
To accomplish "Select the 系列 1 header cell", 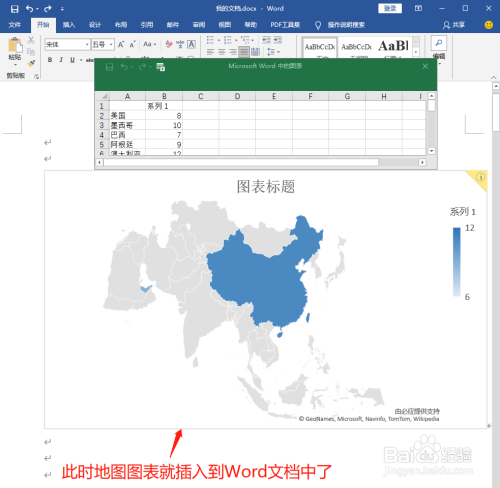I will 164,106.
